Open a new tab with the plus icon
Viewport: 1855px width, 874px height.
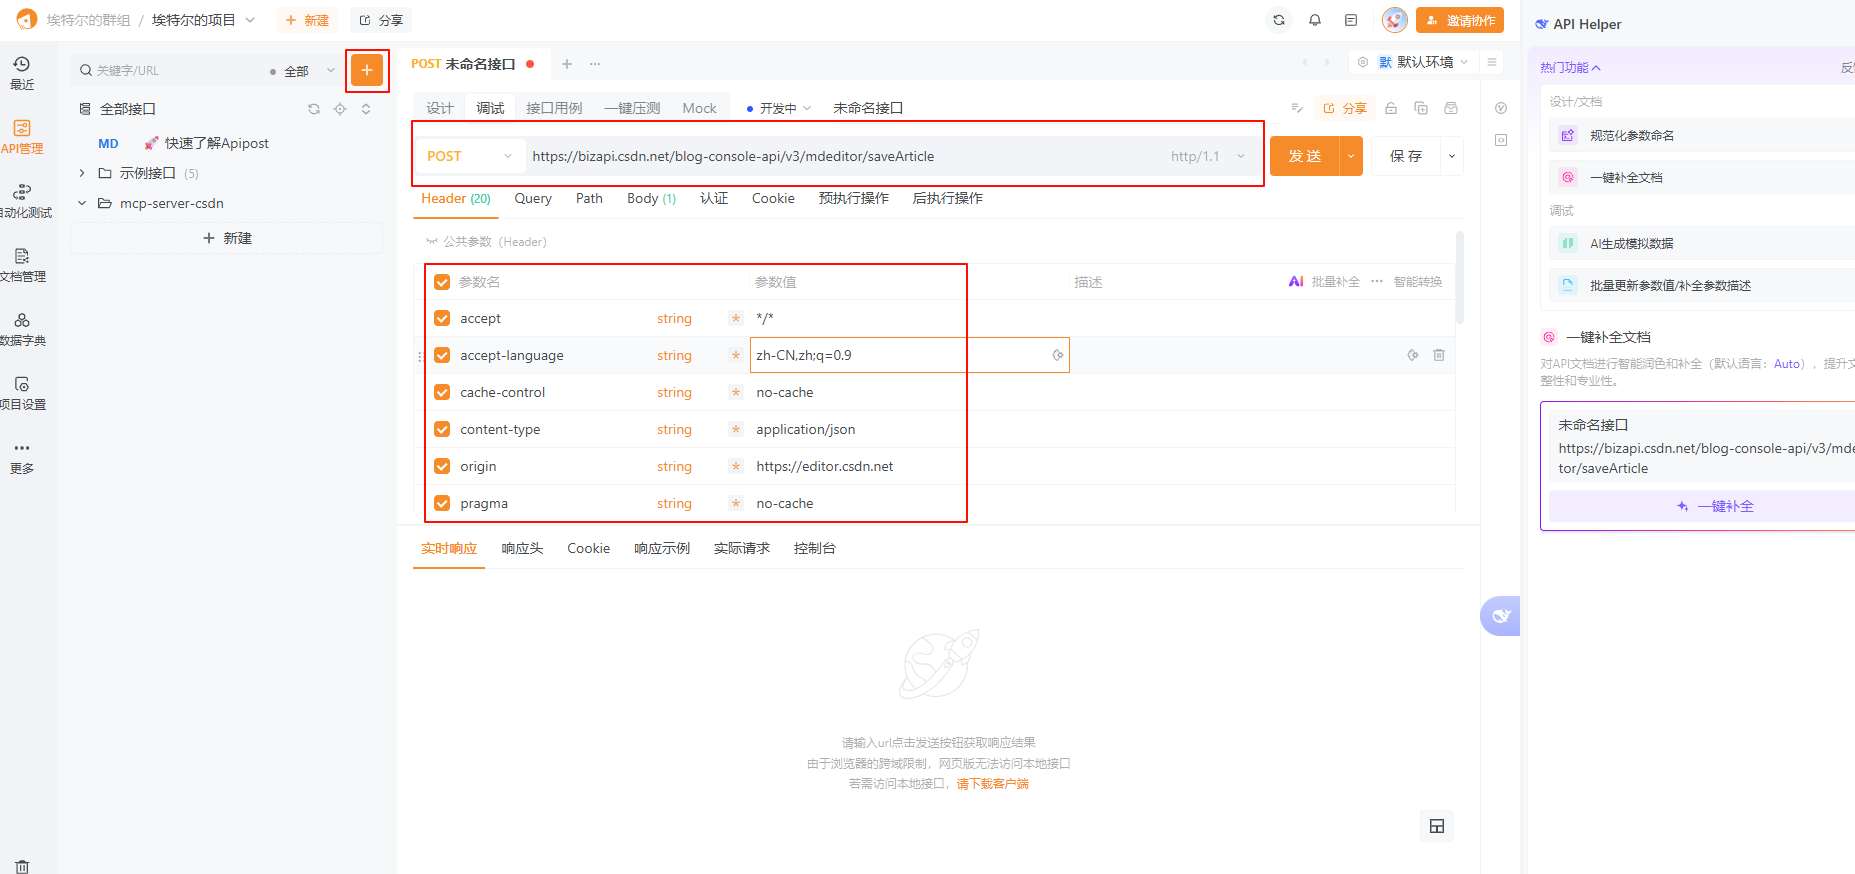pos(567,64)
